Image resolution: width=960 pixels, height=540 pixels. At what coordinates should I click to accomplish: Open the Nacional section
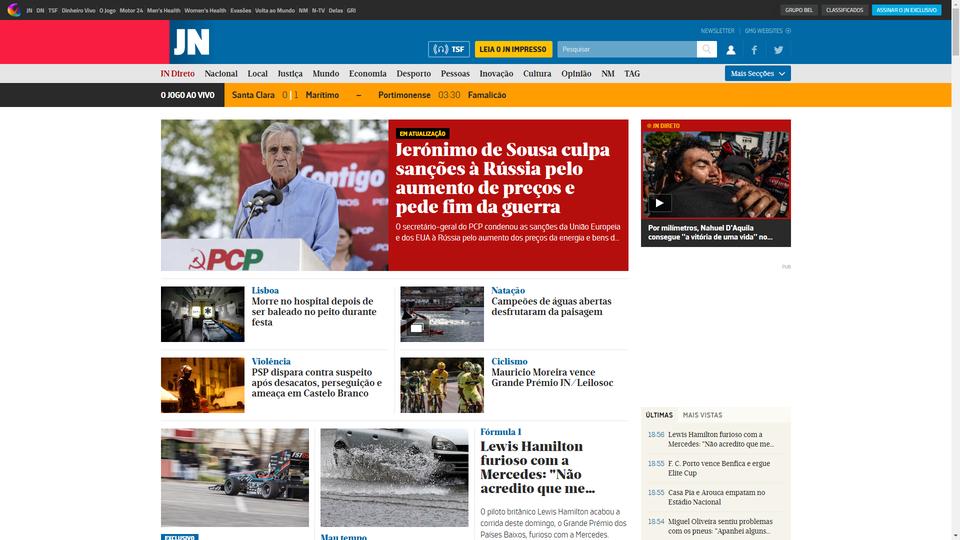221,73
